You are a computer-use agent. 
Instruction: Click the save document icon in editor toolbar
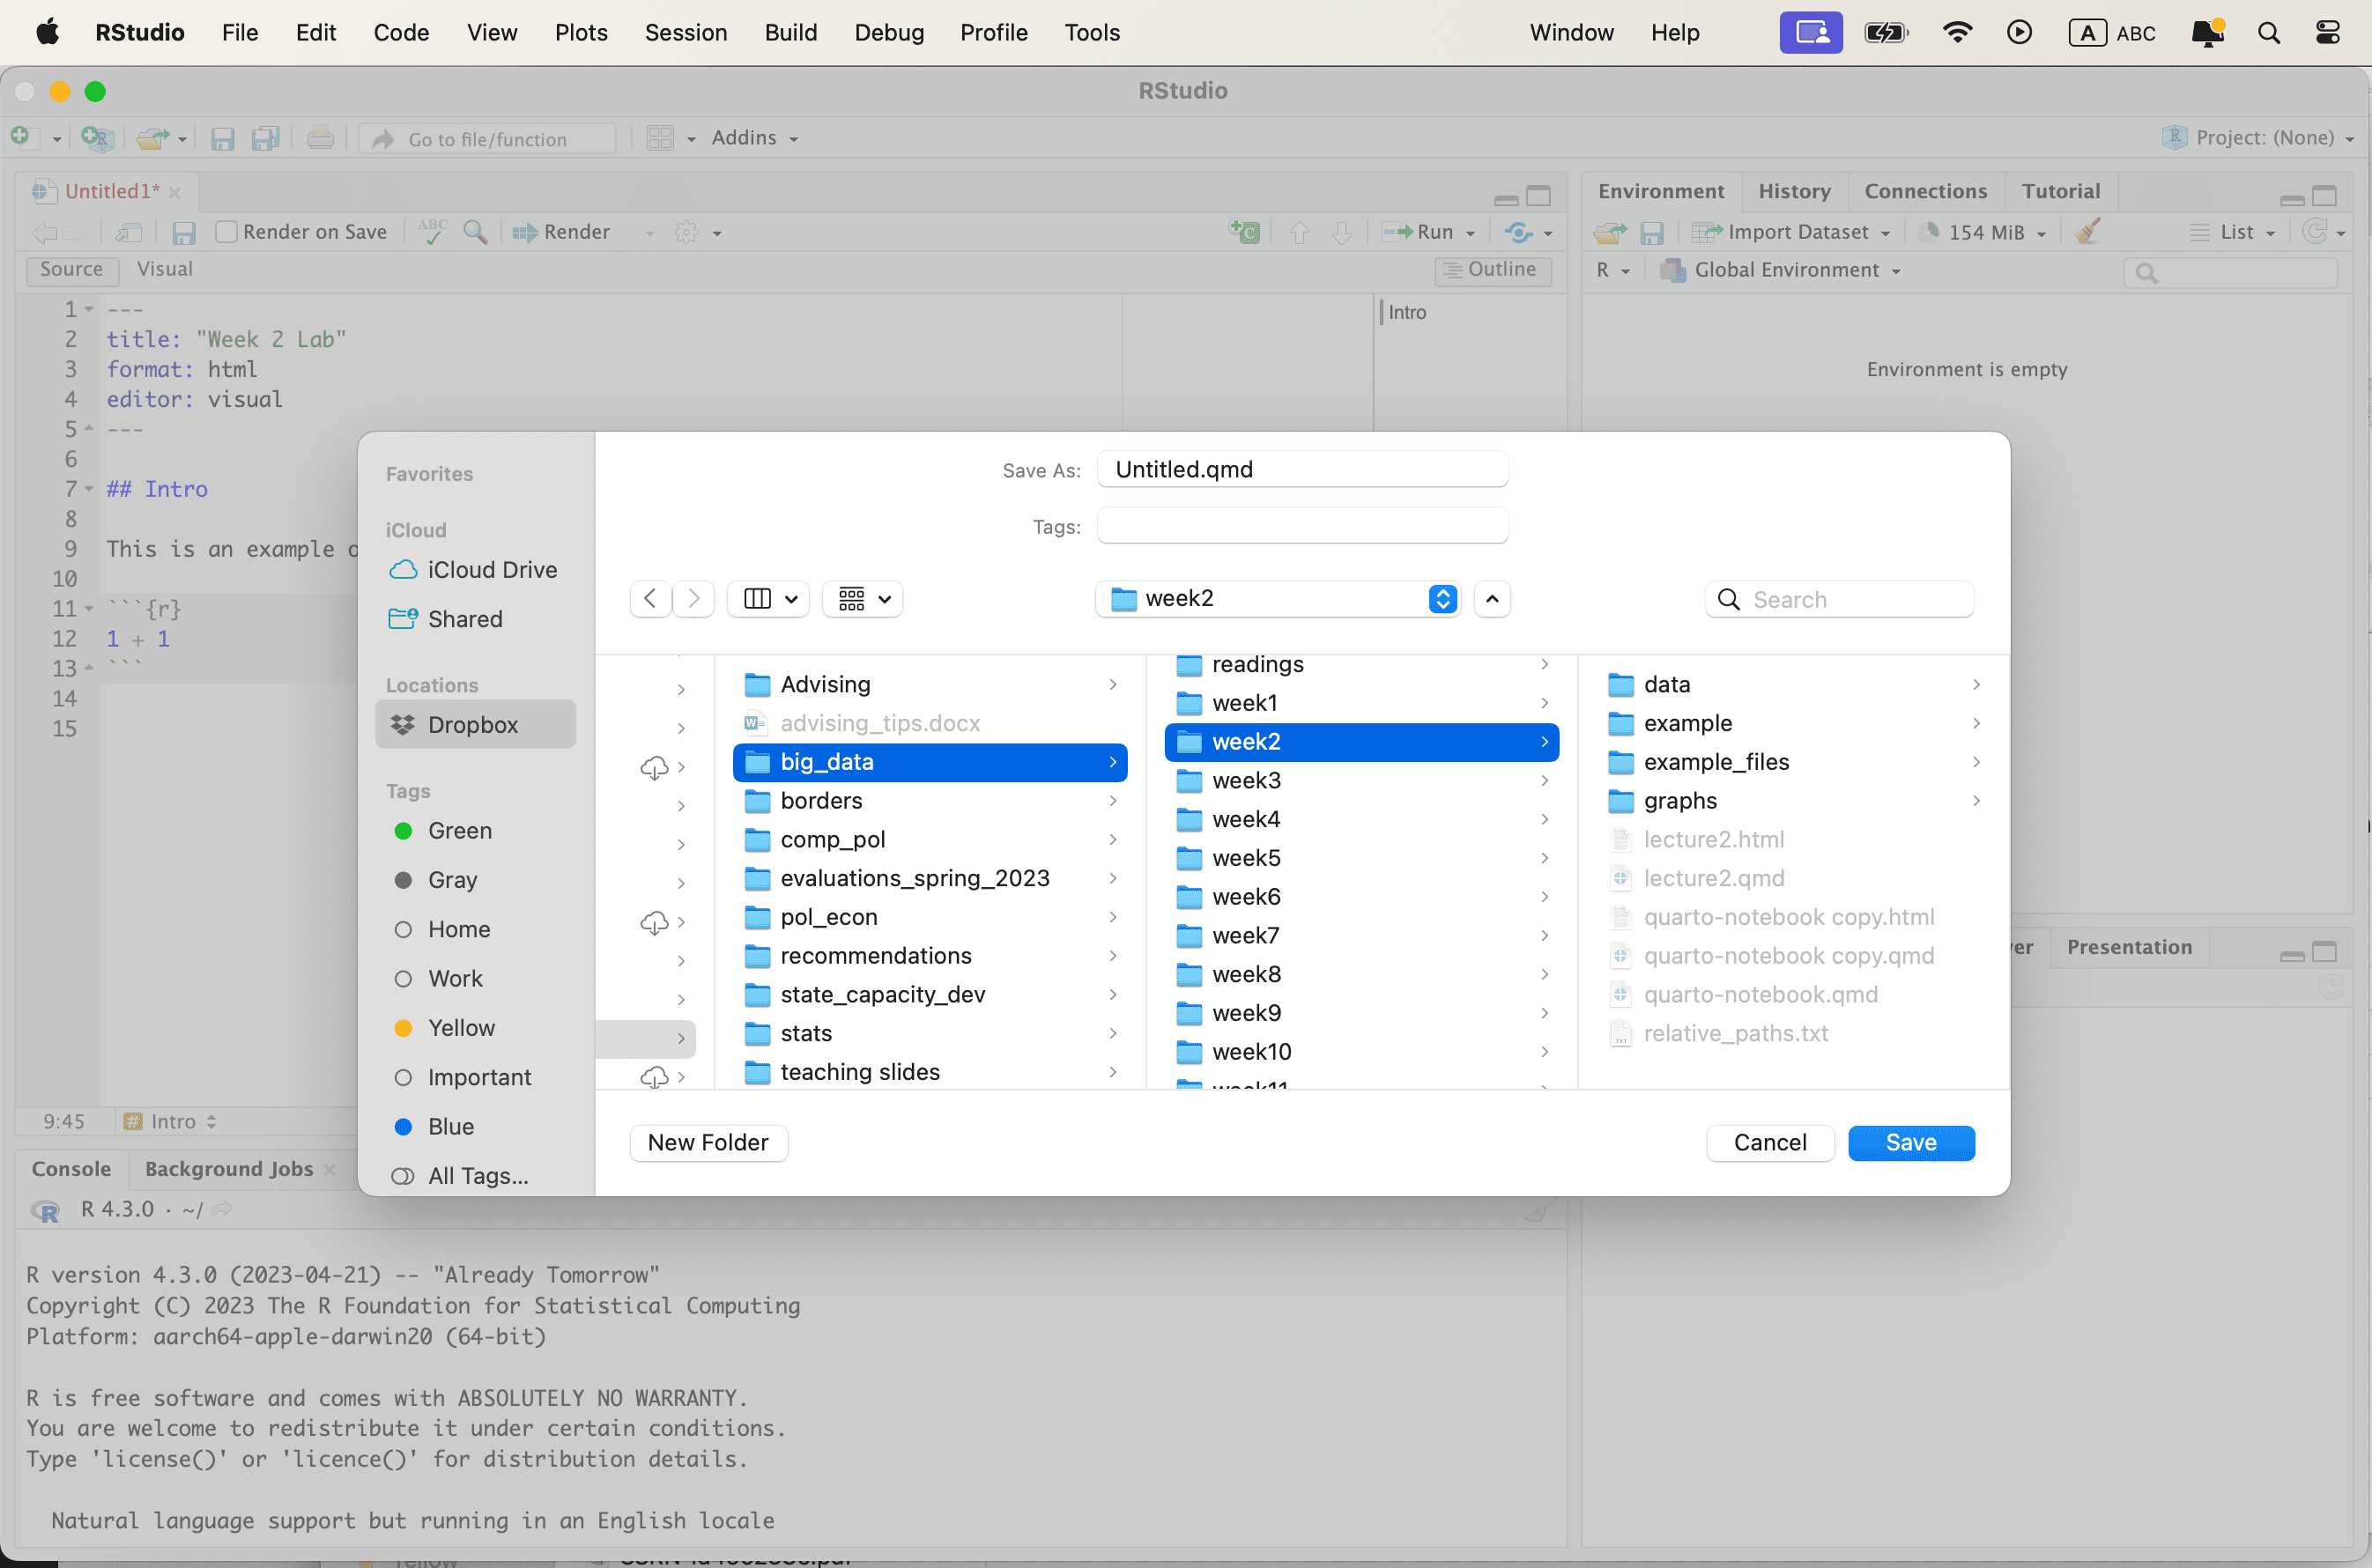click(184, 232)
